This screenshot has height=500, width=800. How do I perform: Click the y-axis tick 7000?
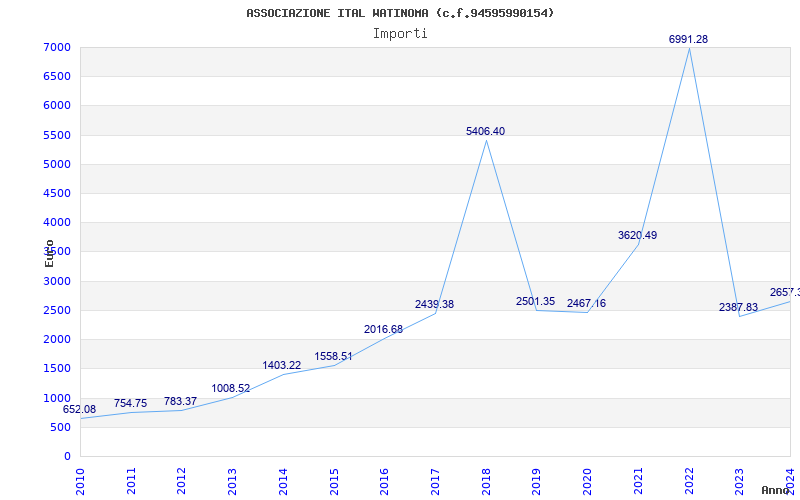click(x=58, y=47)
